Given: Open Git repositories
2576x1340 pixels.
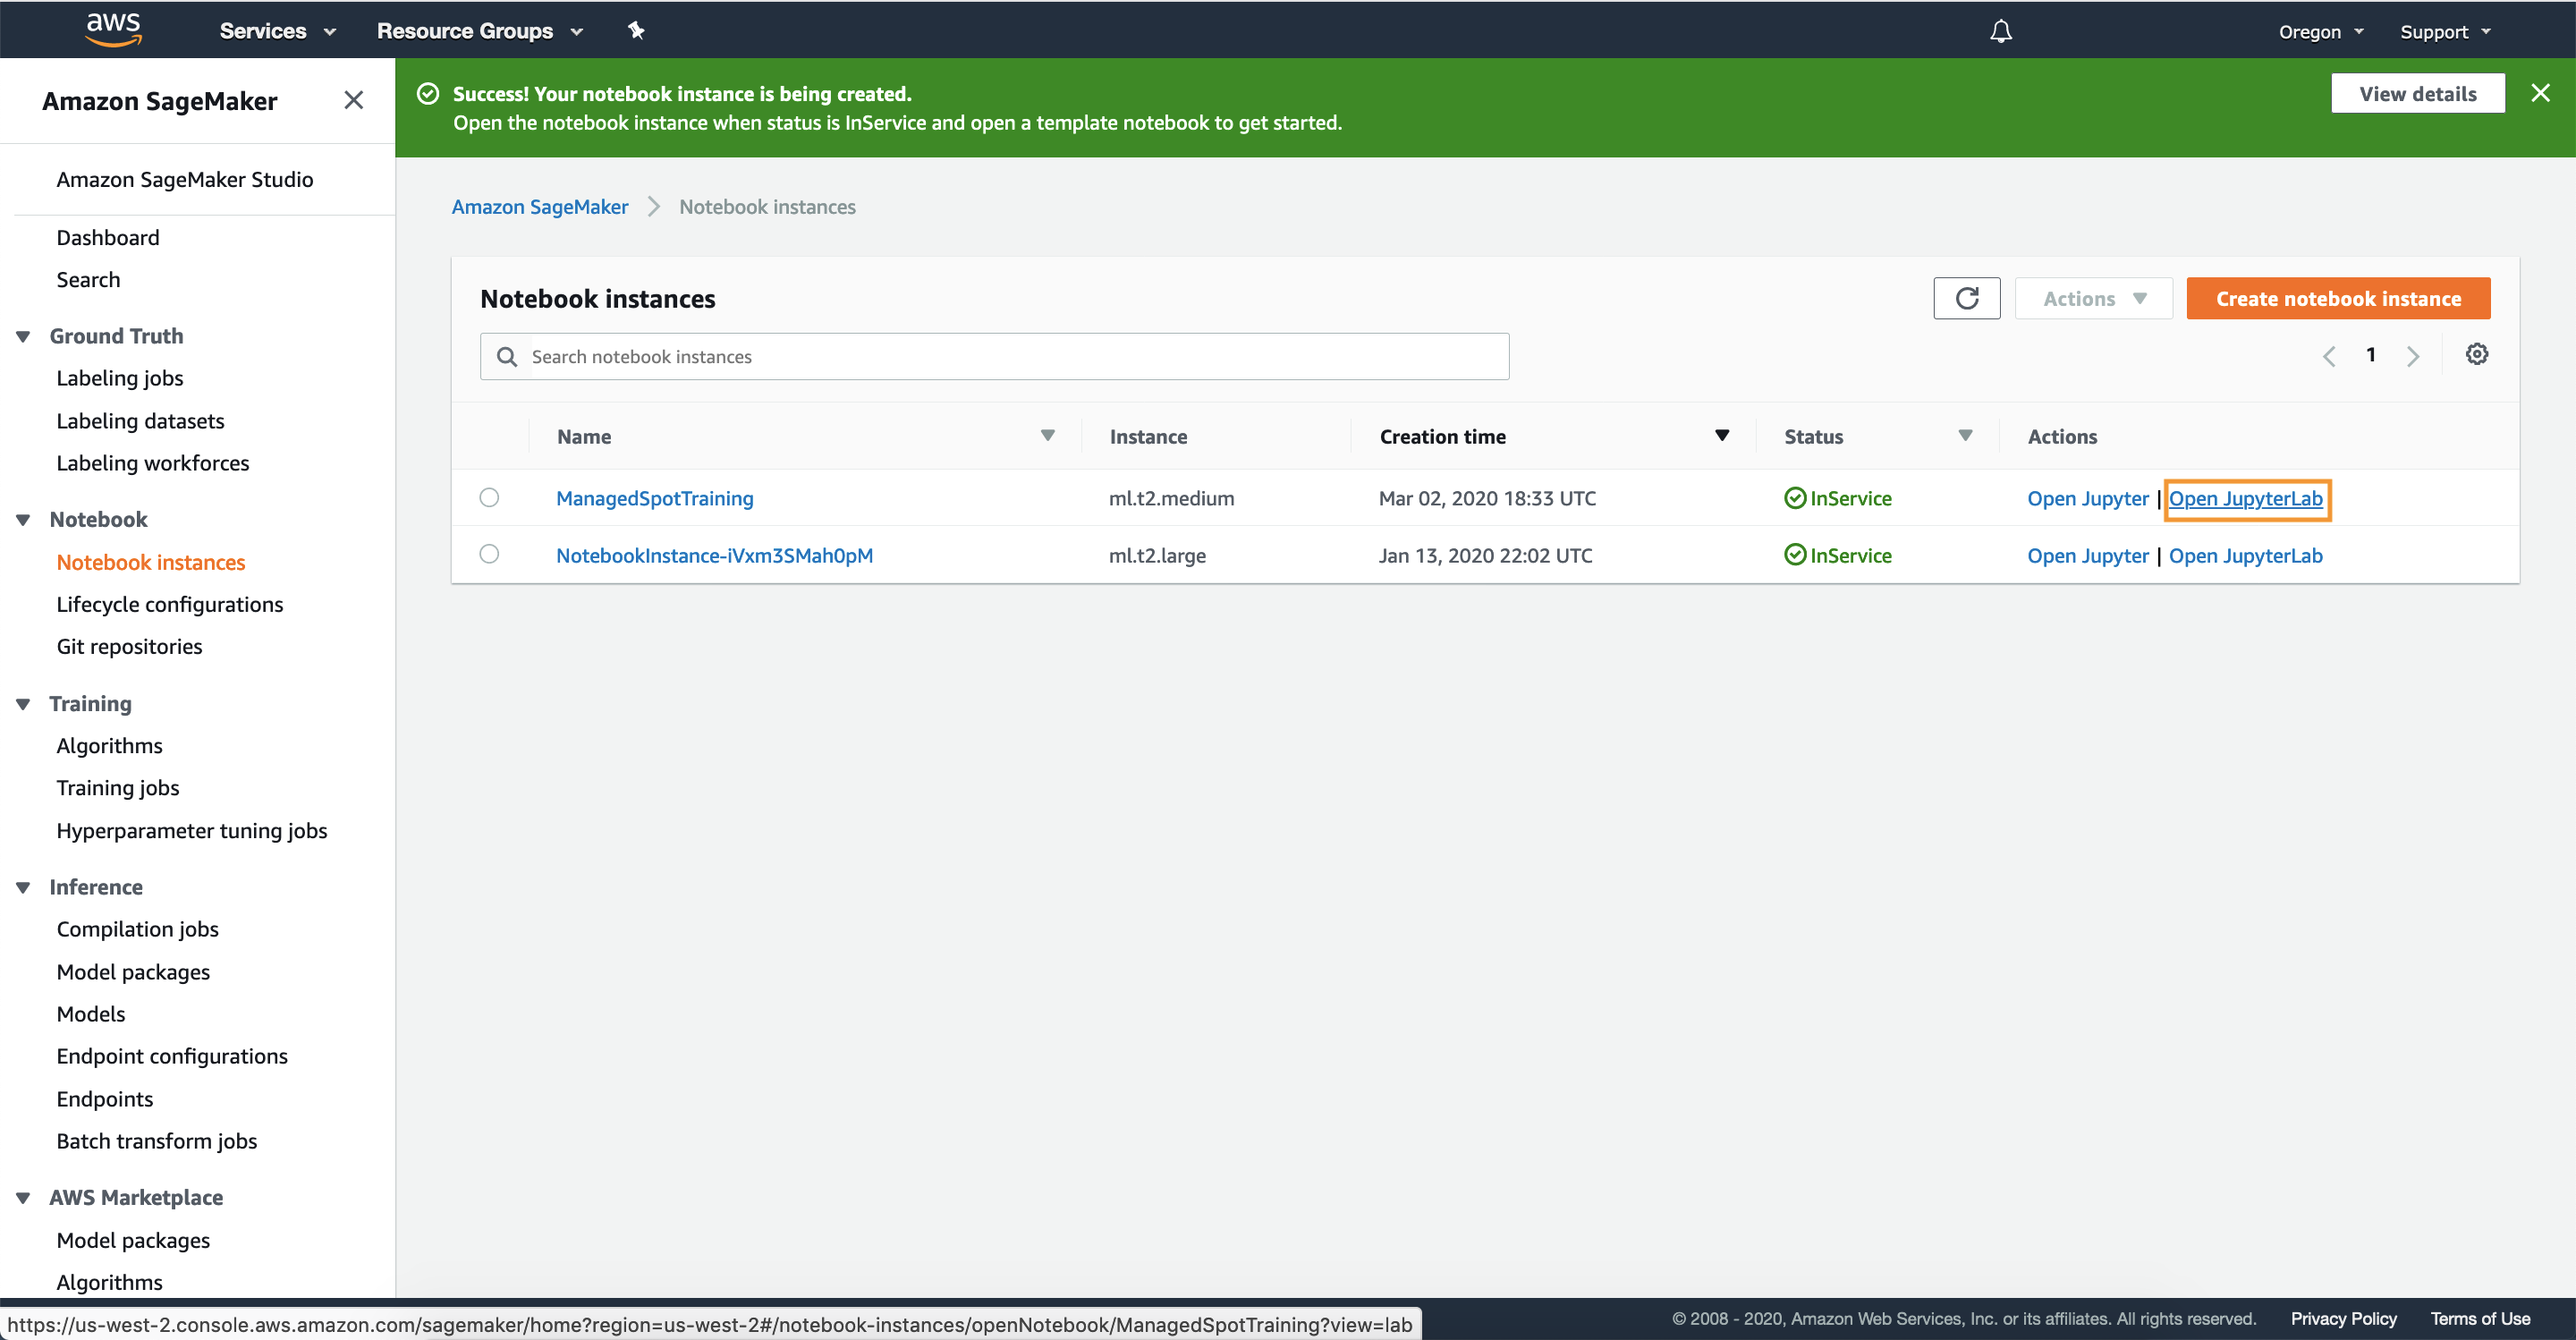Looking at the screenshot, I should click(x=129, y=647).
